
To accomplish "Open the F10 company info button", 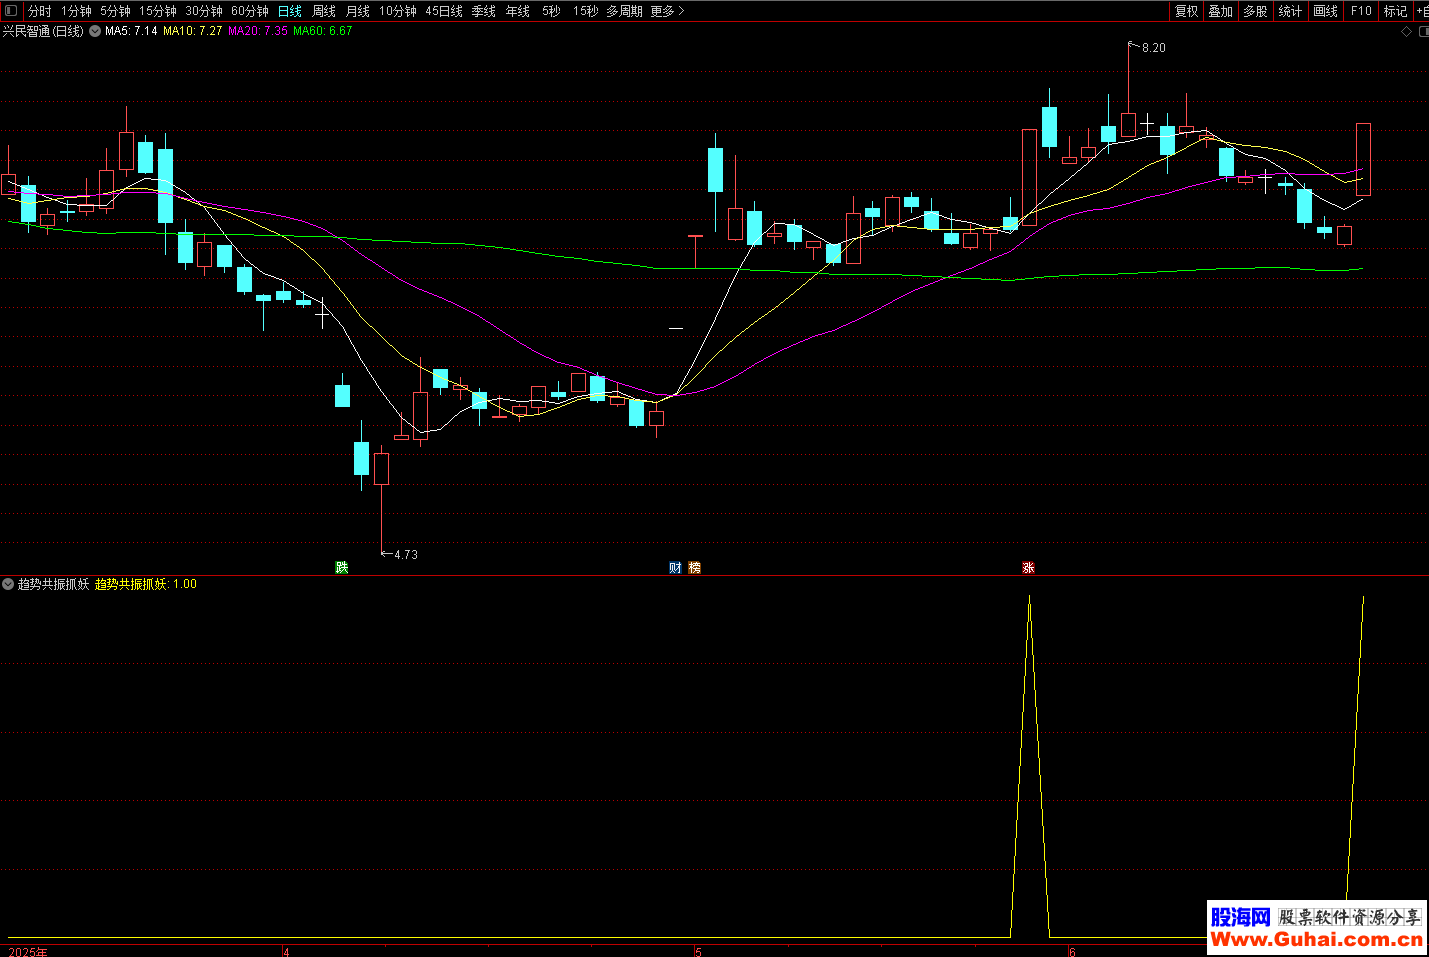I will (1361, 11).
